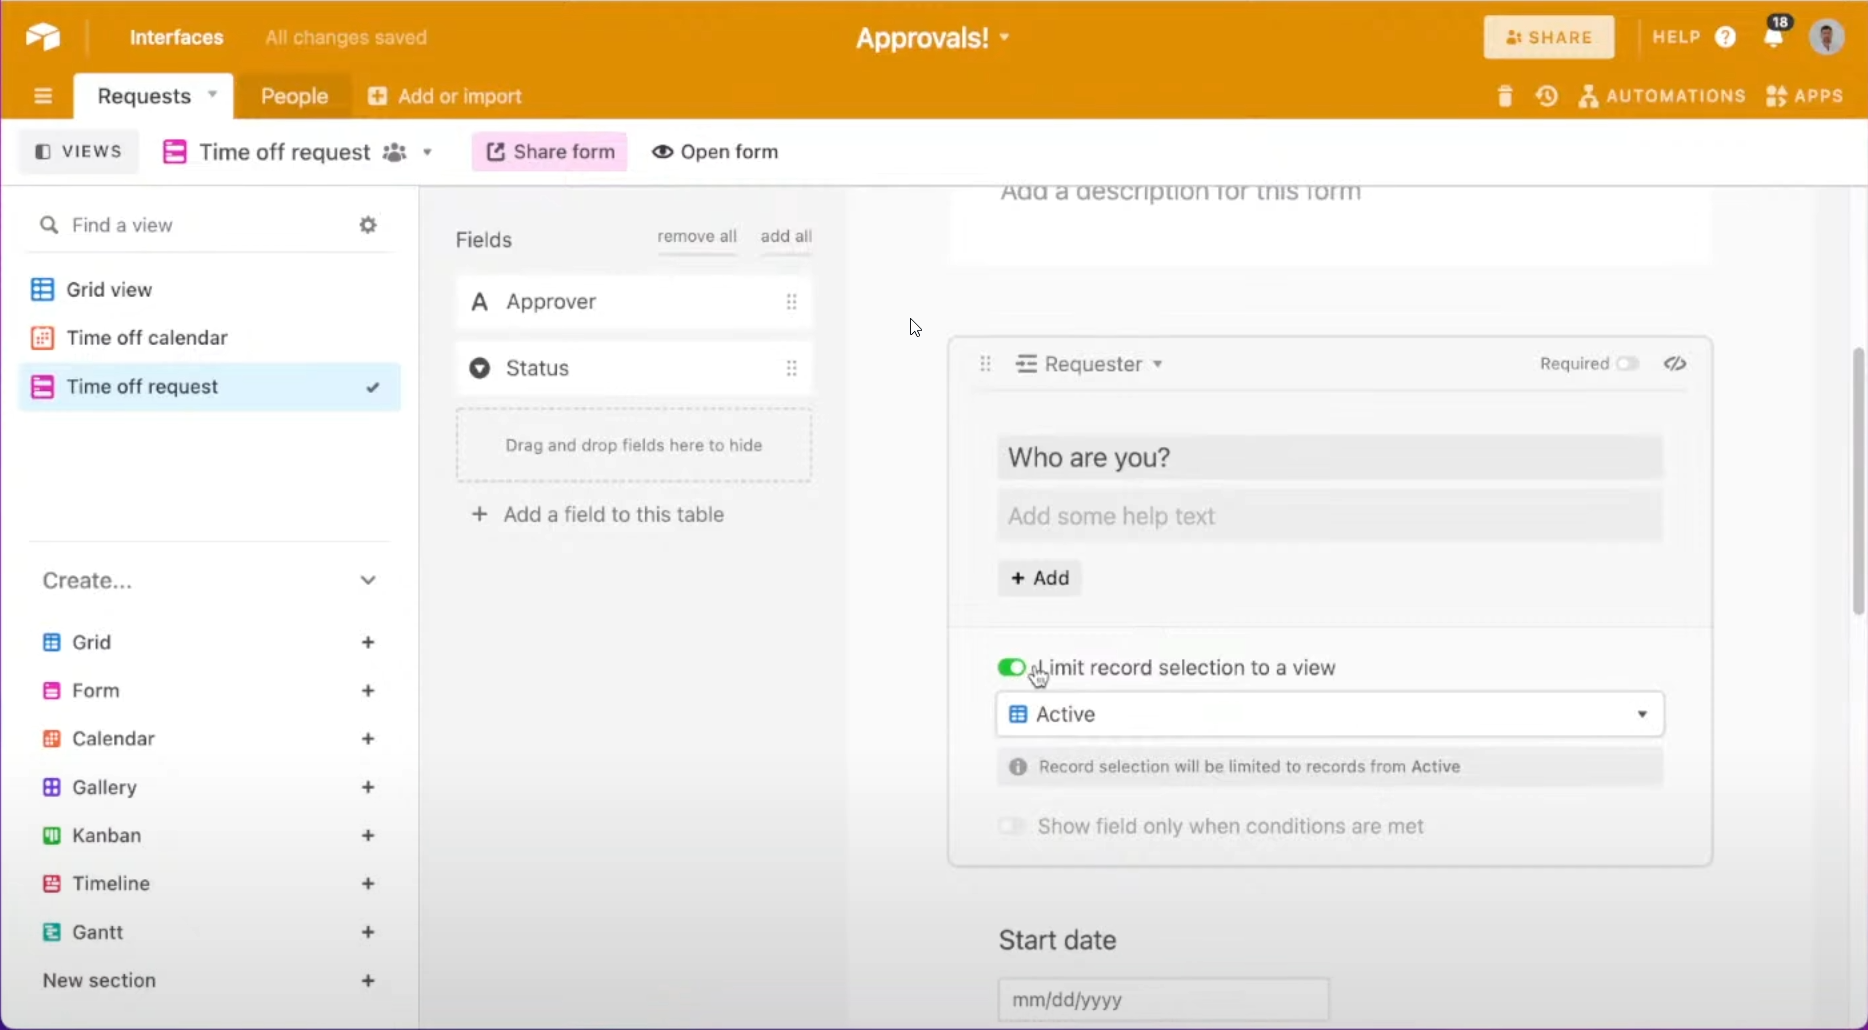Open the Requests table dropdown arrow
This screenshot has height=1030, width=1868.
click(212, 95)
